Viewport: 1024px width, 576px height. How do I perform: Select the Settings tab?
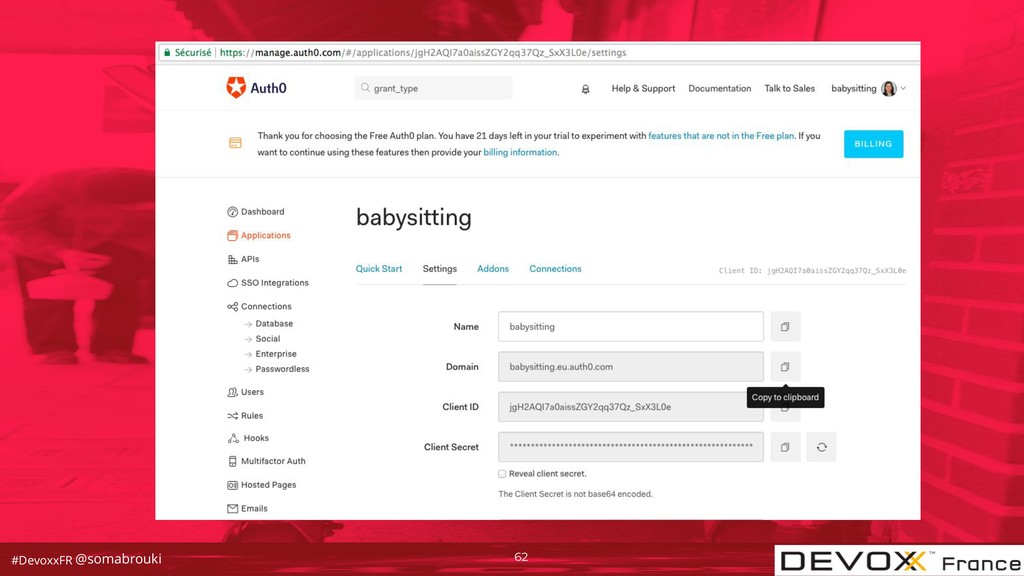[x=440, y=268]
